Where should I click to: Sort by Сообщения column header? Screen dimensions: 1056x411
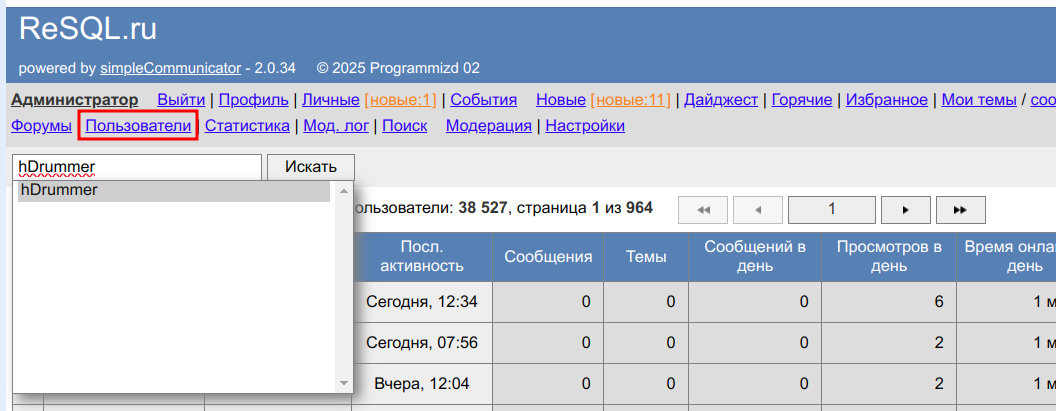click(548, 257)
